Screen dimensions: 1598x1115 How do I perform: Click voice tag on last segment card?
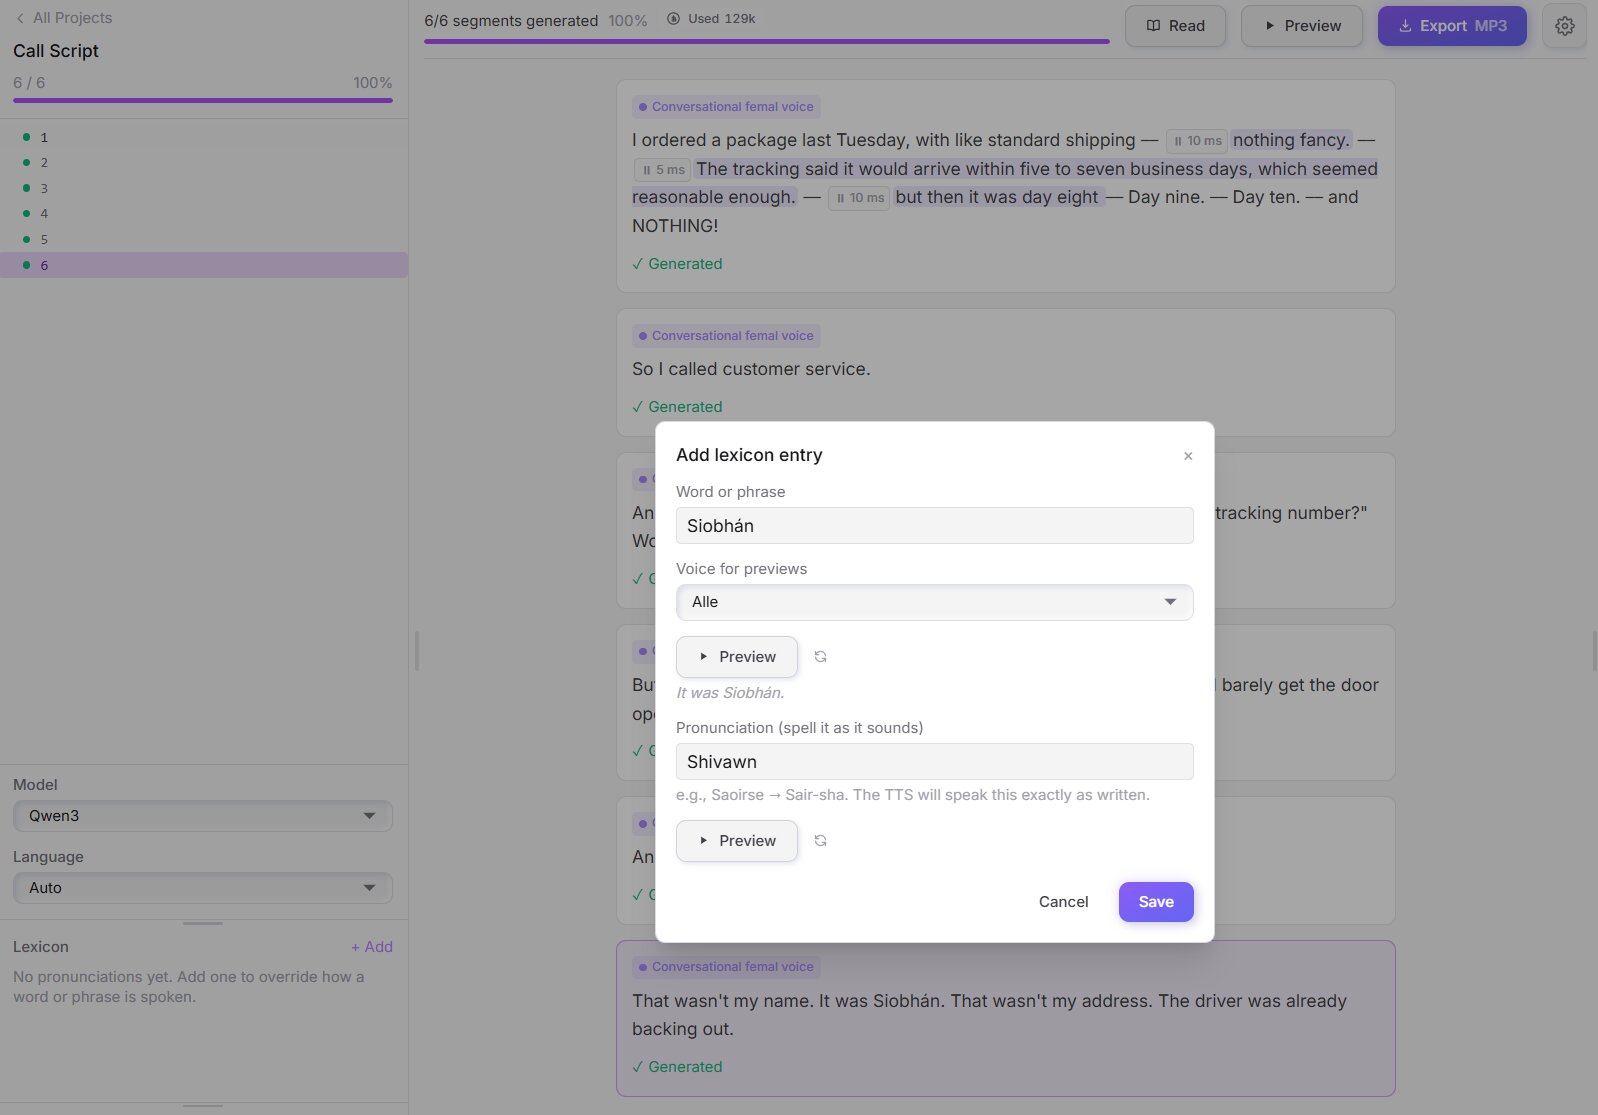click(x=726, y=967)
